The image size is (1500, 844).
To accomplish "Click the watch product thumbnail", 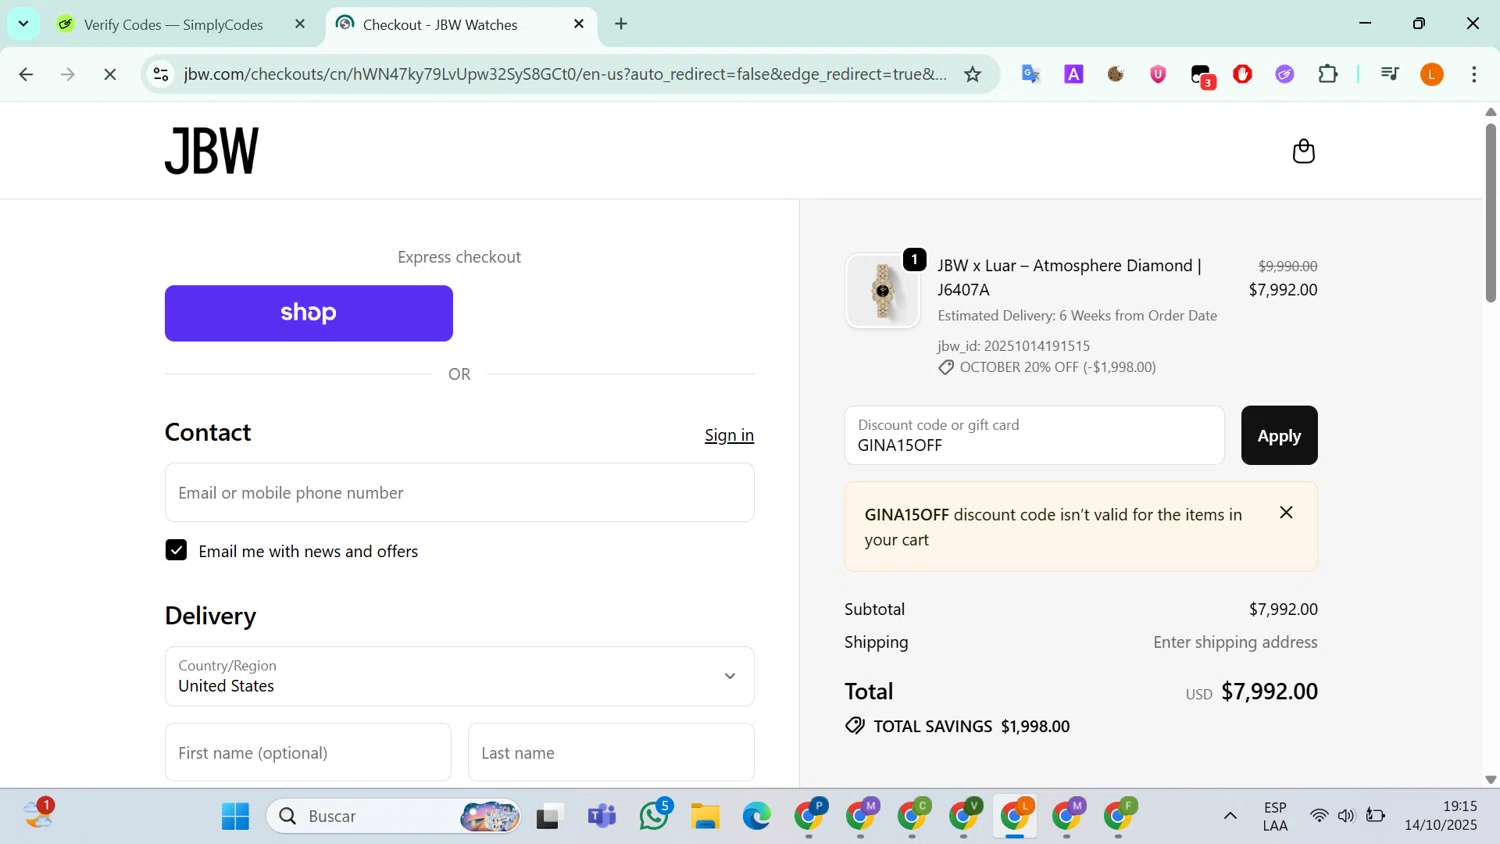I will (x=882, y=290).
